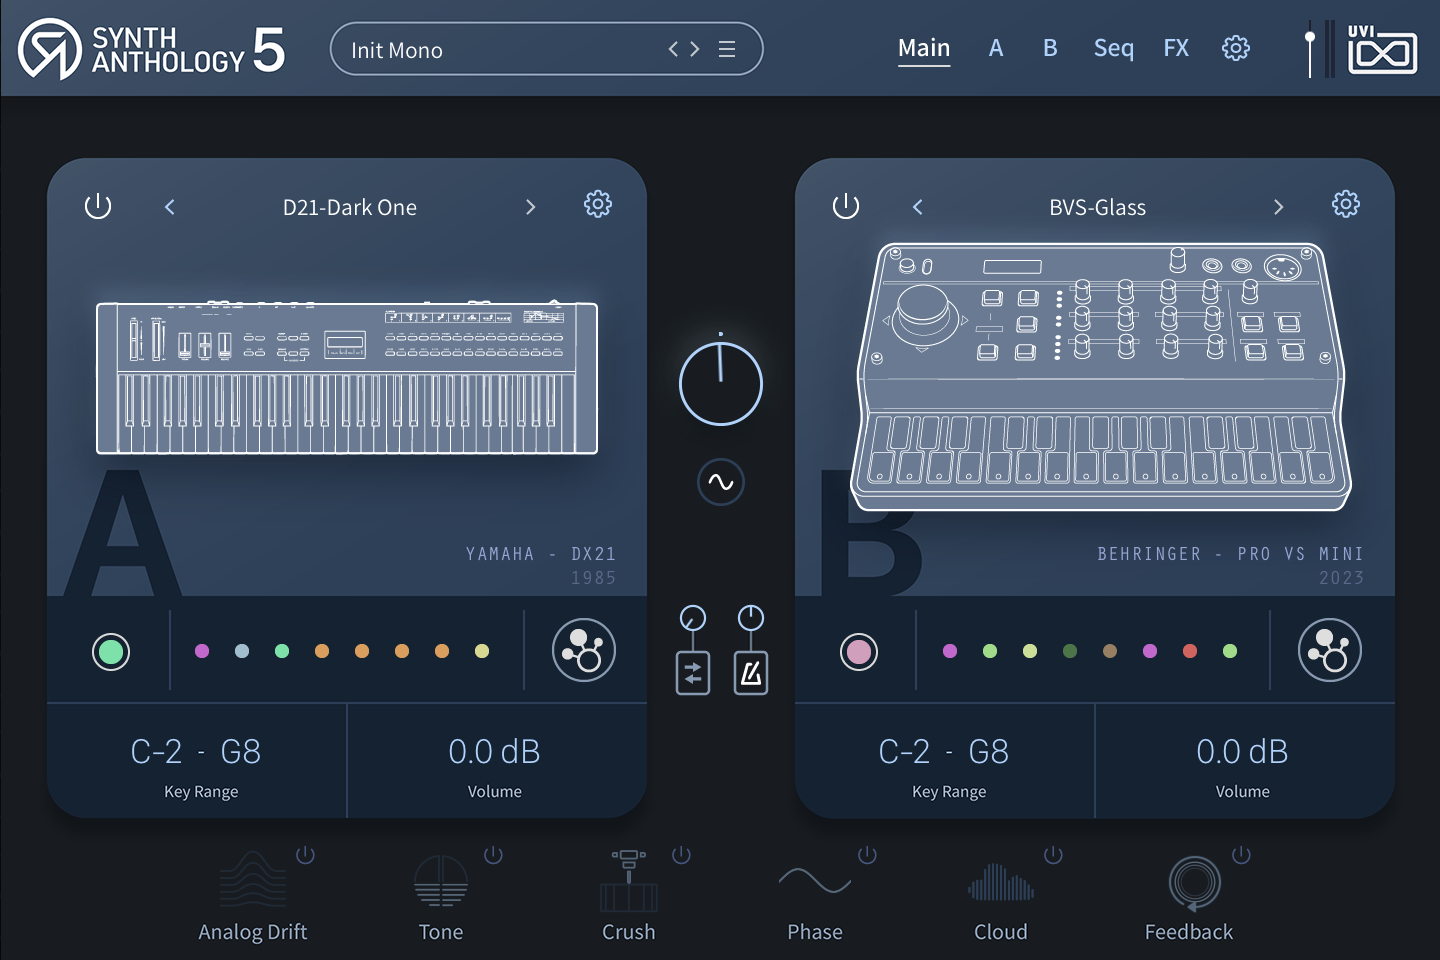
Task: Click the pink color selector circle on layer B
Action: point(859,652)
